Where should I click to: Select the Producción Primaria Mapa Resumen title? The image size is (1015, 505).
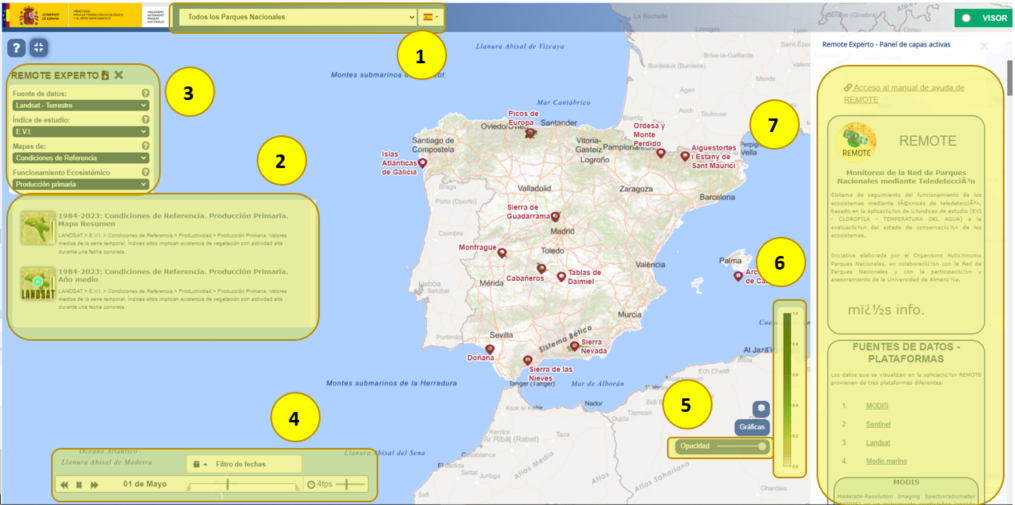(173, 219)
